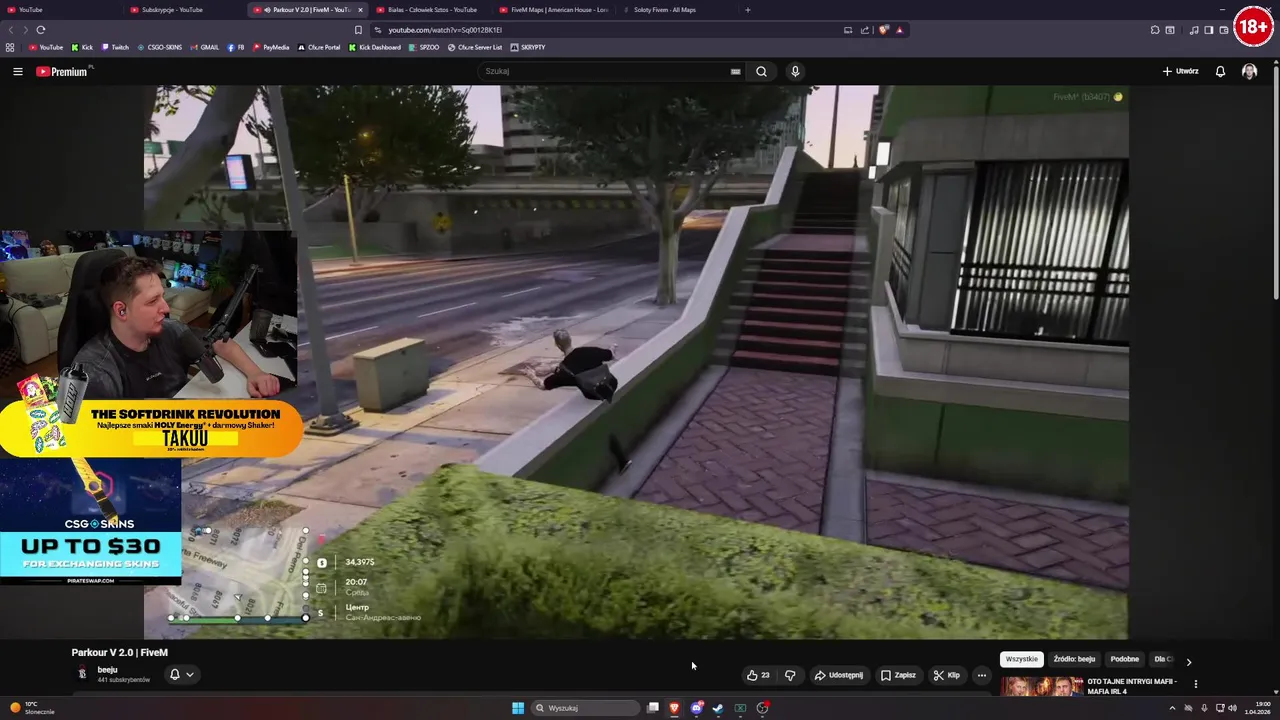Like the video with thumbs up
The image size is (1280, 720).
click(x=758, y=675)
